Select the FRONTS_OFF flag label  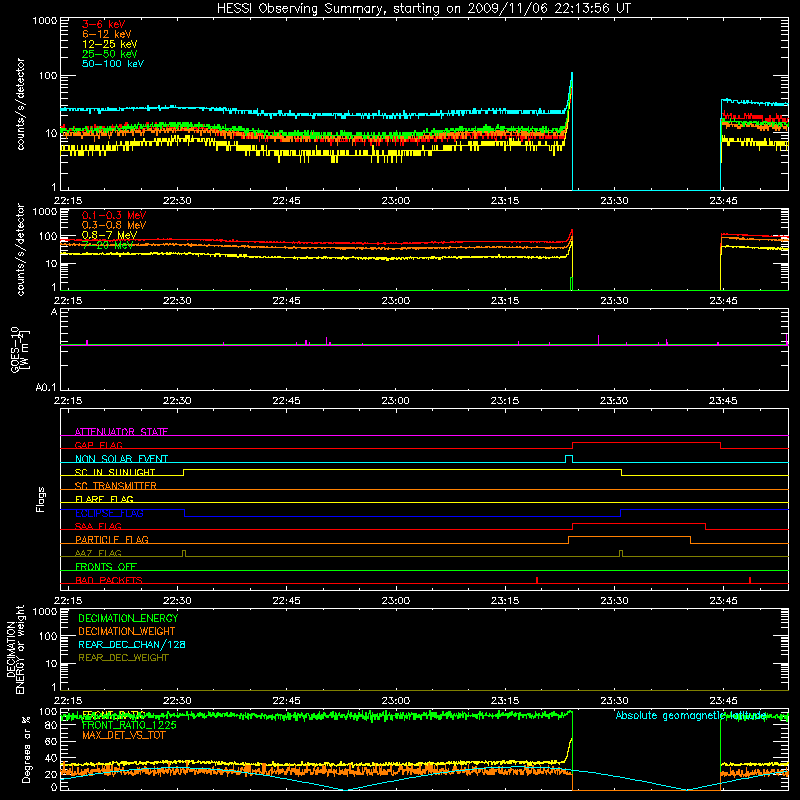pyautogui.click(x=106, y=567)
